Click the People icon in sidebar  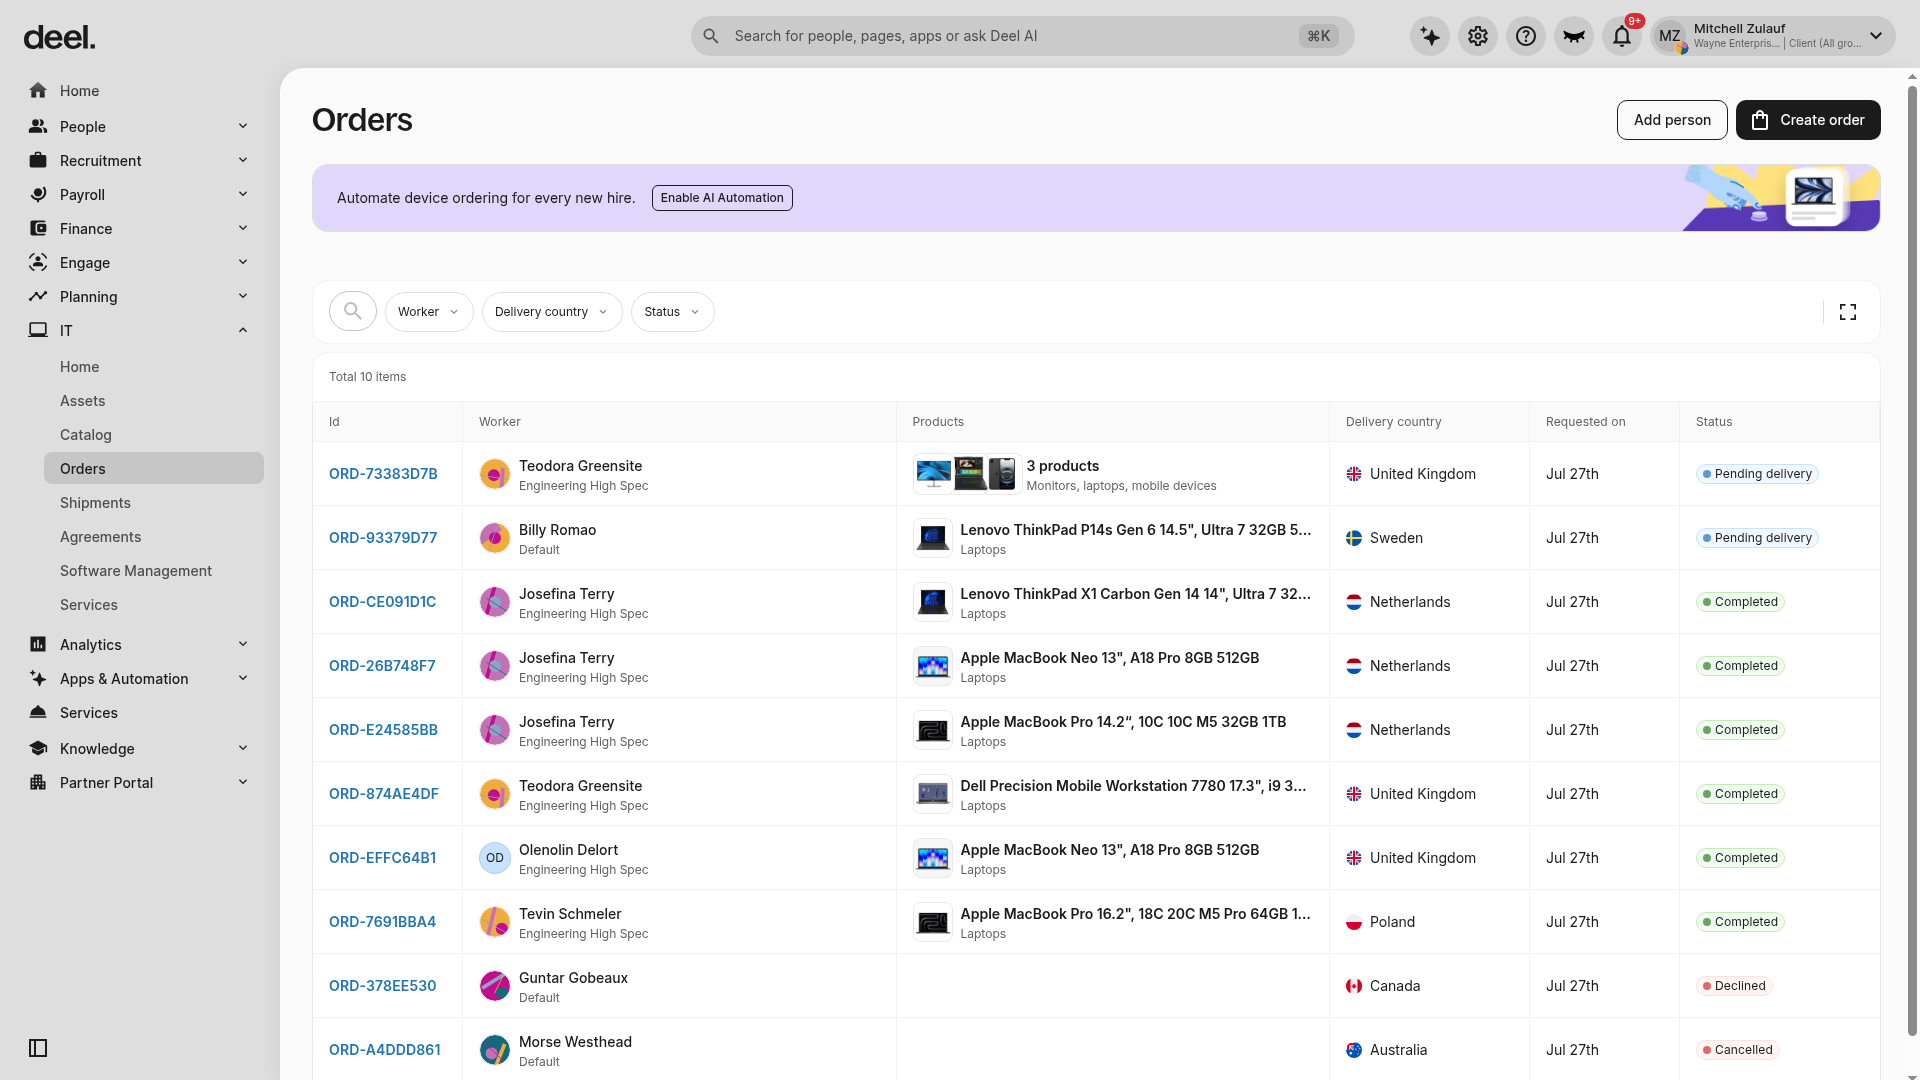38,126
